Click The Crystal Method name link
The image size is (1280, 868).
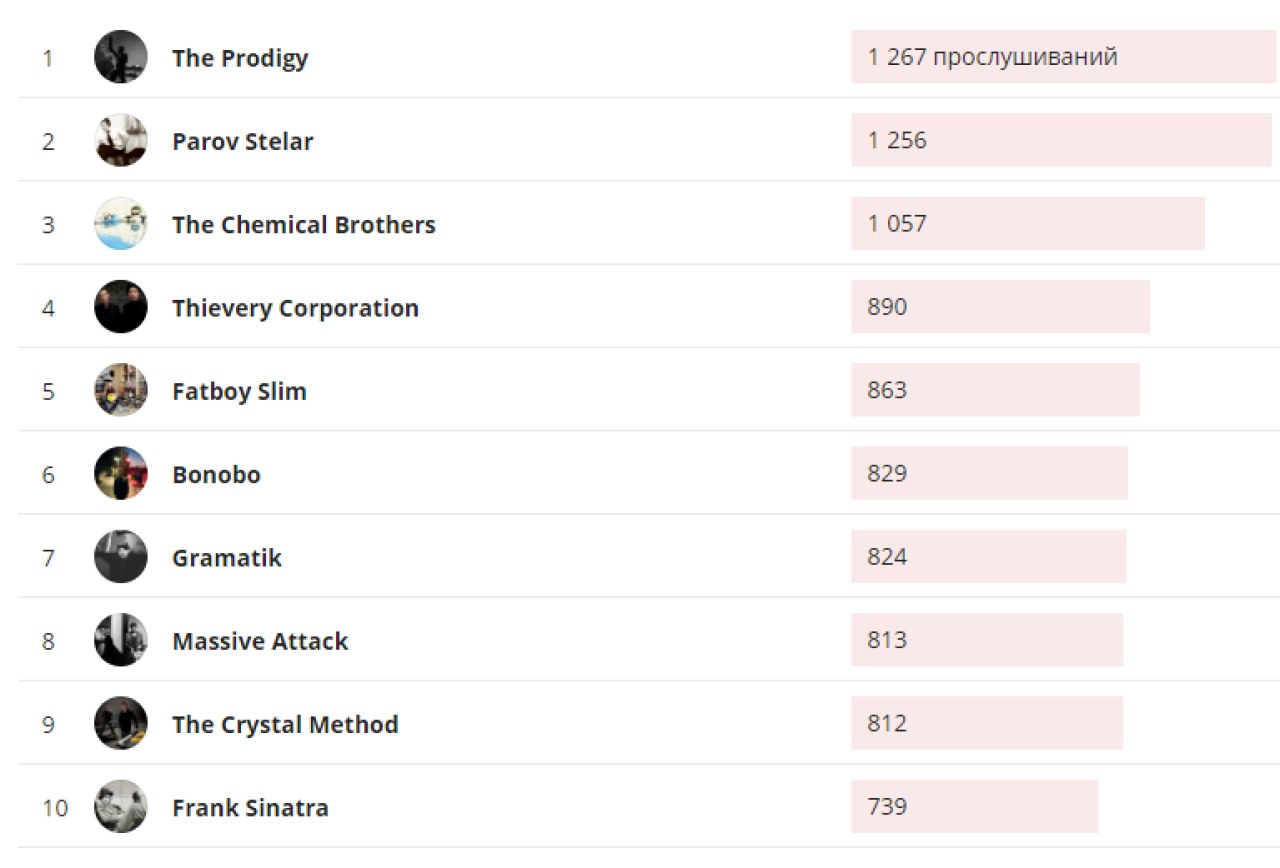pos(285,724)
